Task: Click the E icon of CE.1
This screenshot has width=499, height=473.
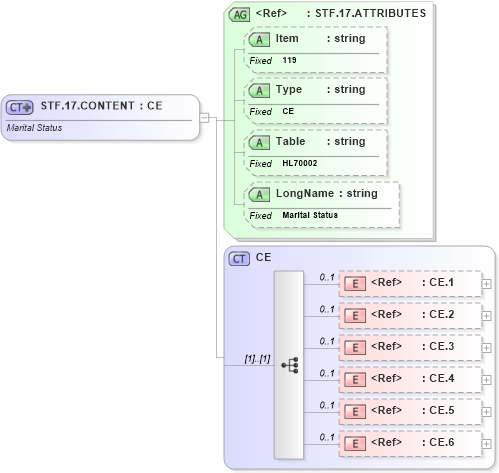Action: pos(355,284)
